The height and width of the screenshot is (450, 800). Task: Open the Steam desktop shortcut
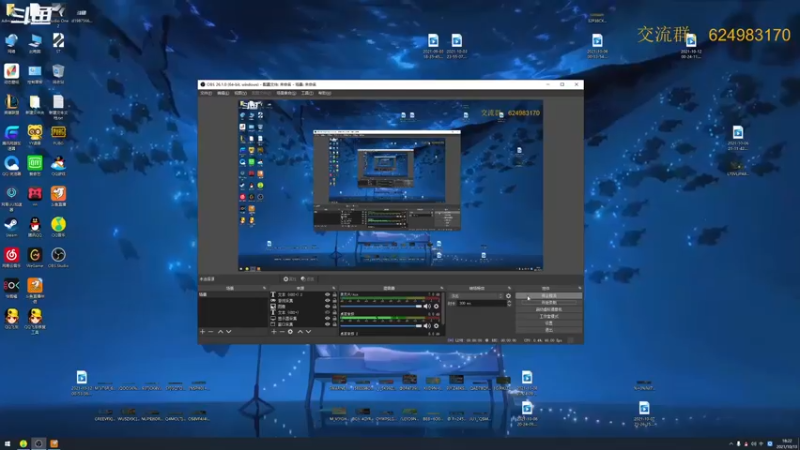[11, 227]
